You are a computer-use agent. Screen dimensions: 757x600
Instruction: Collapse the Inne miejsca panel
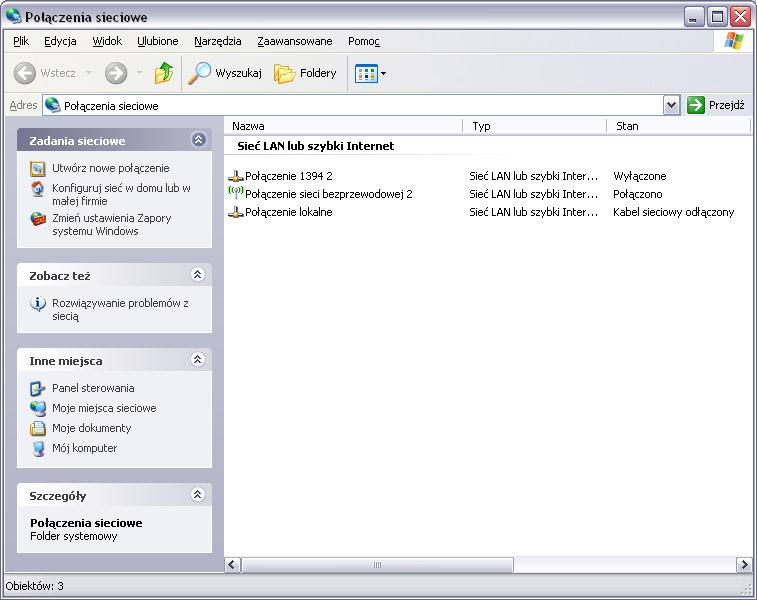coord(197,360)
